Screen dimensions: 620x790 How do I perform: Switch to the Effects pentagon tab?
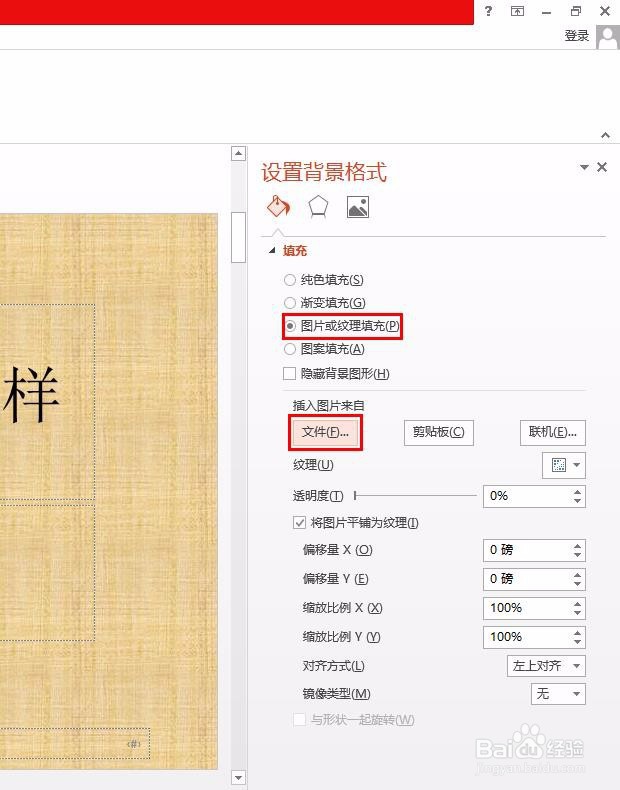(x=318, y=207)
